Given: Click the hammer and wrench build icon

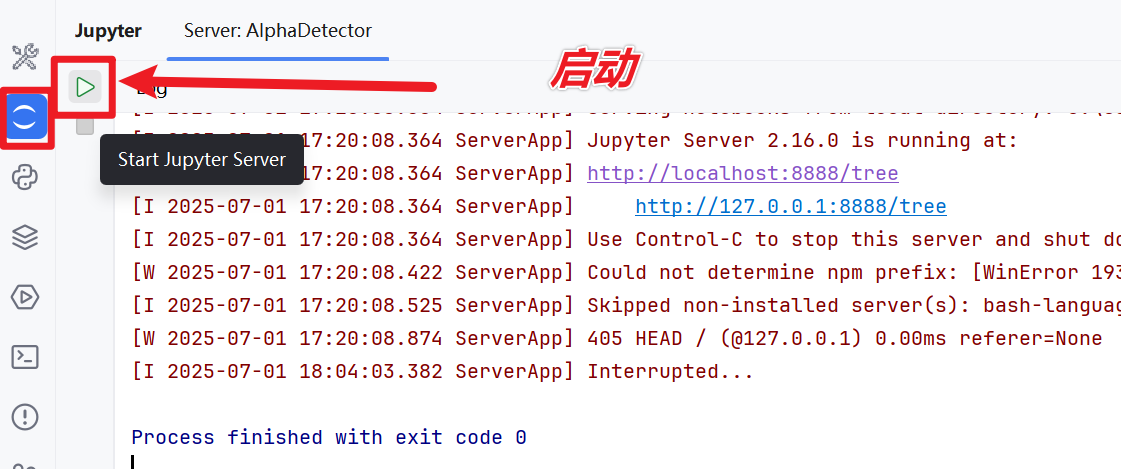Looking at the screenshot, I should 26,57.
